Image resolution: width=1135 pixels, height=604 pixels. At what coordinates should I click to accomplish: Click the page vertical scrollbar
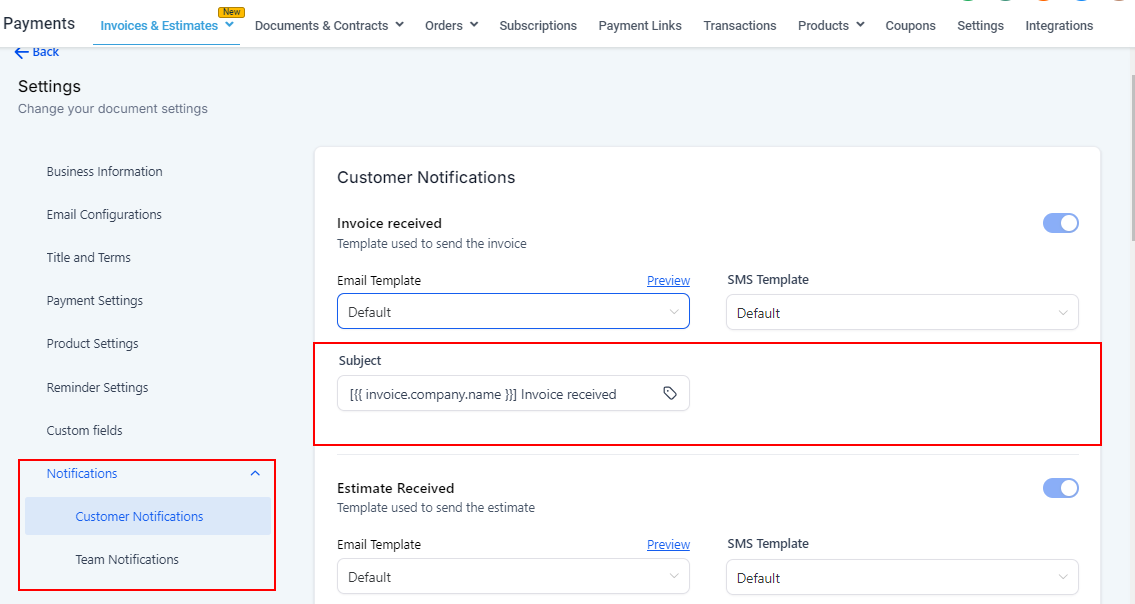[1131, 156]
